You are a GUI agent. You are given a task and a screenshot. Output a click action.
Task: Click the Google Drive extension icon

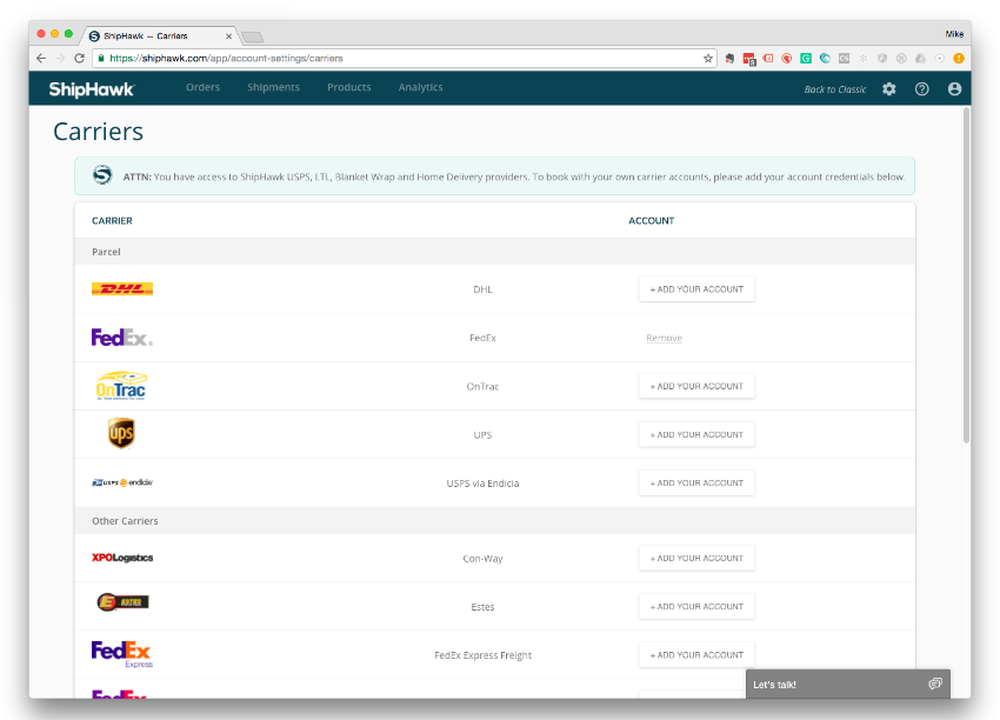[920, 58]
